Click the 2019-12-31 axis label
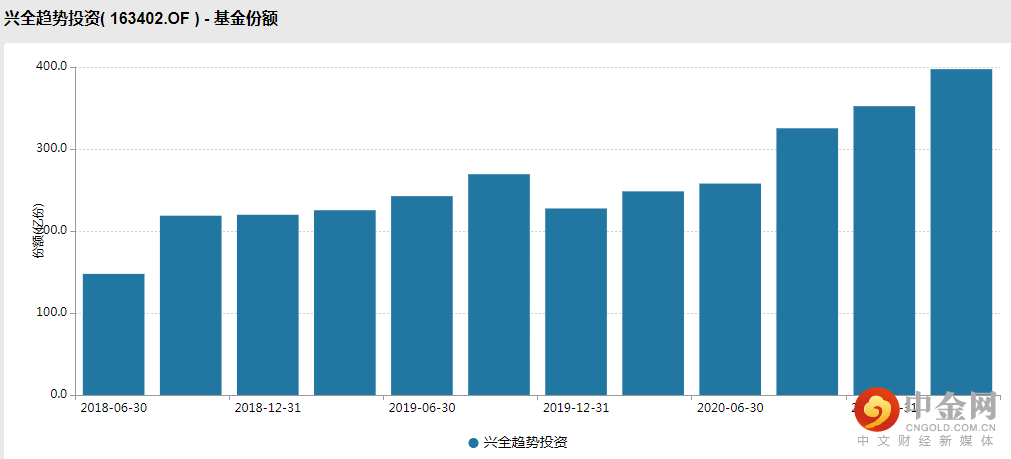Viewport: 1011px width, 459px height. click(576, 409)
